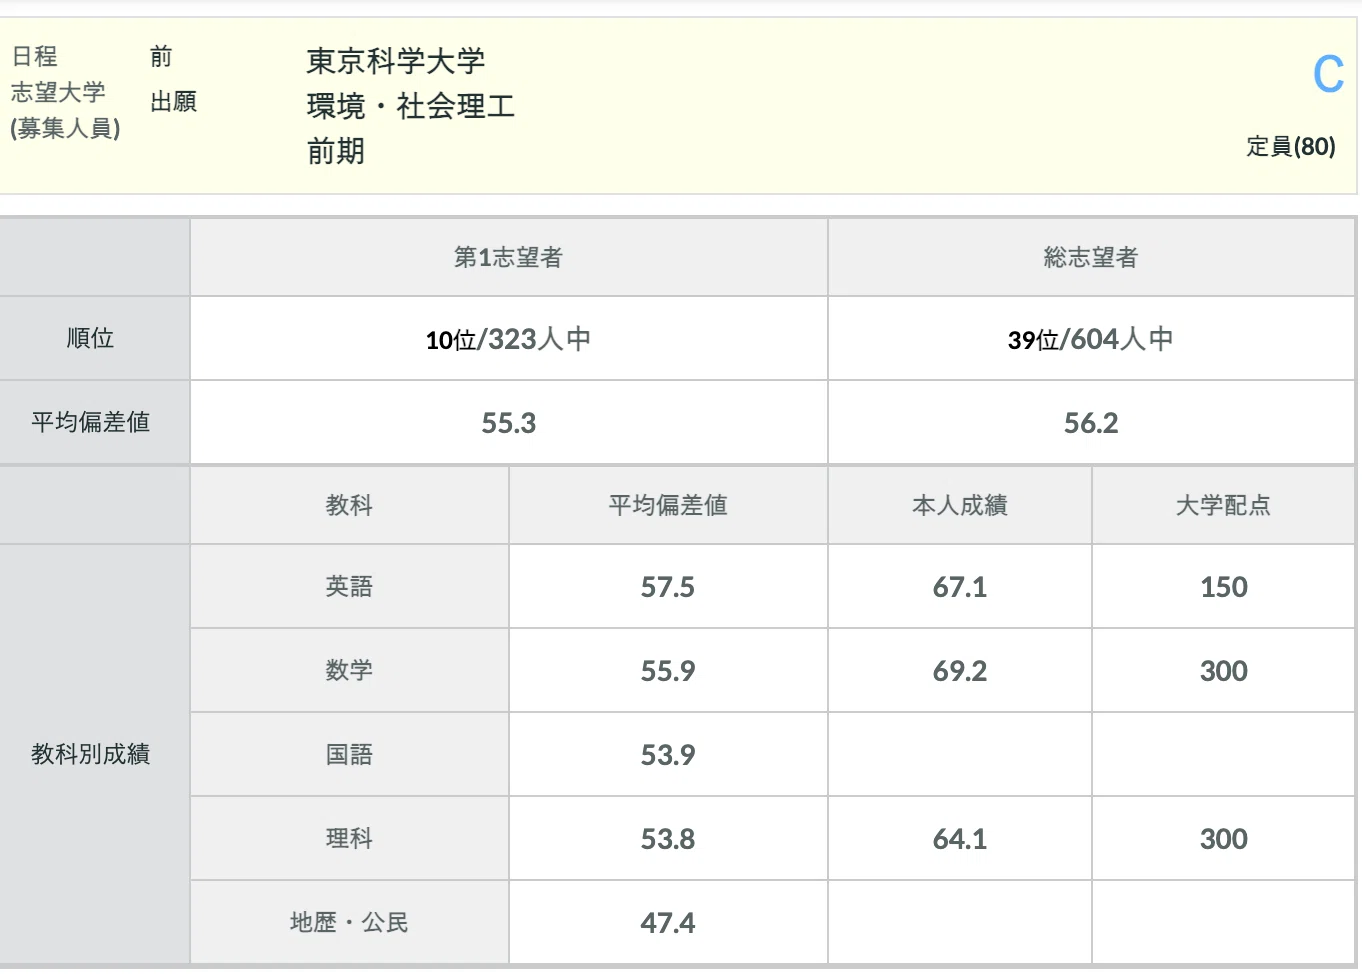Click the 英語 average value 57.5

pyautogui.click(x=668, y=588)
